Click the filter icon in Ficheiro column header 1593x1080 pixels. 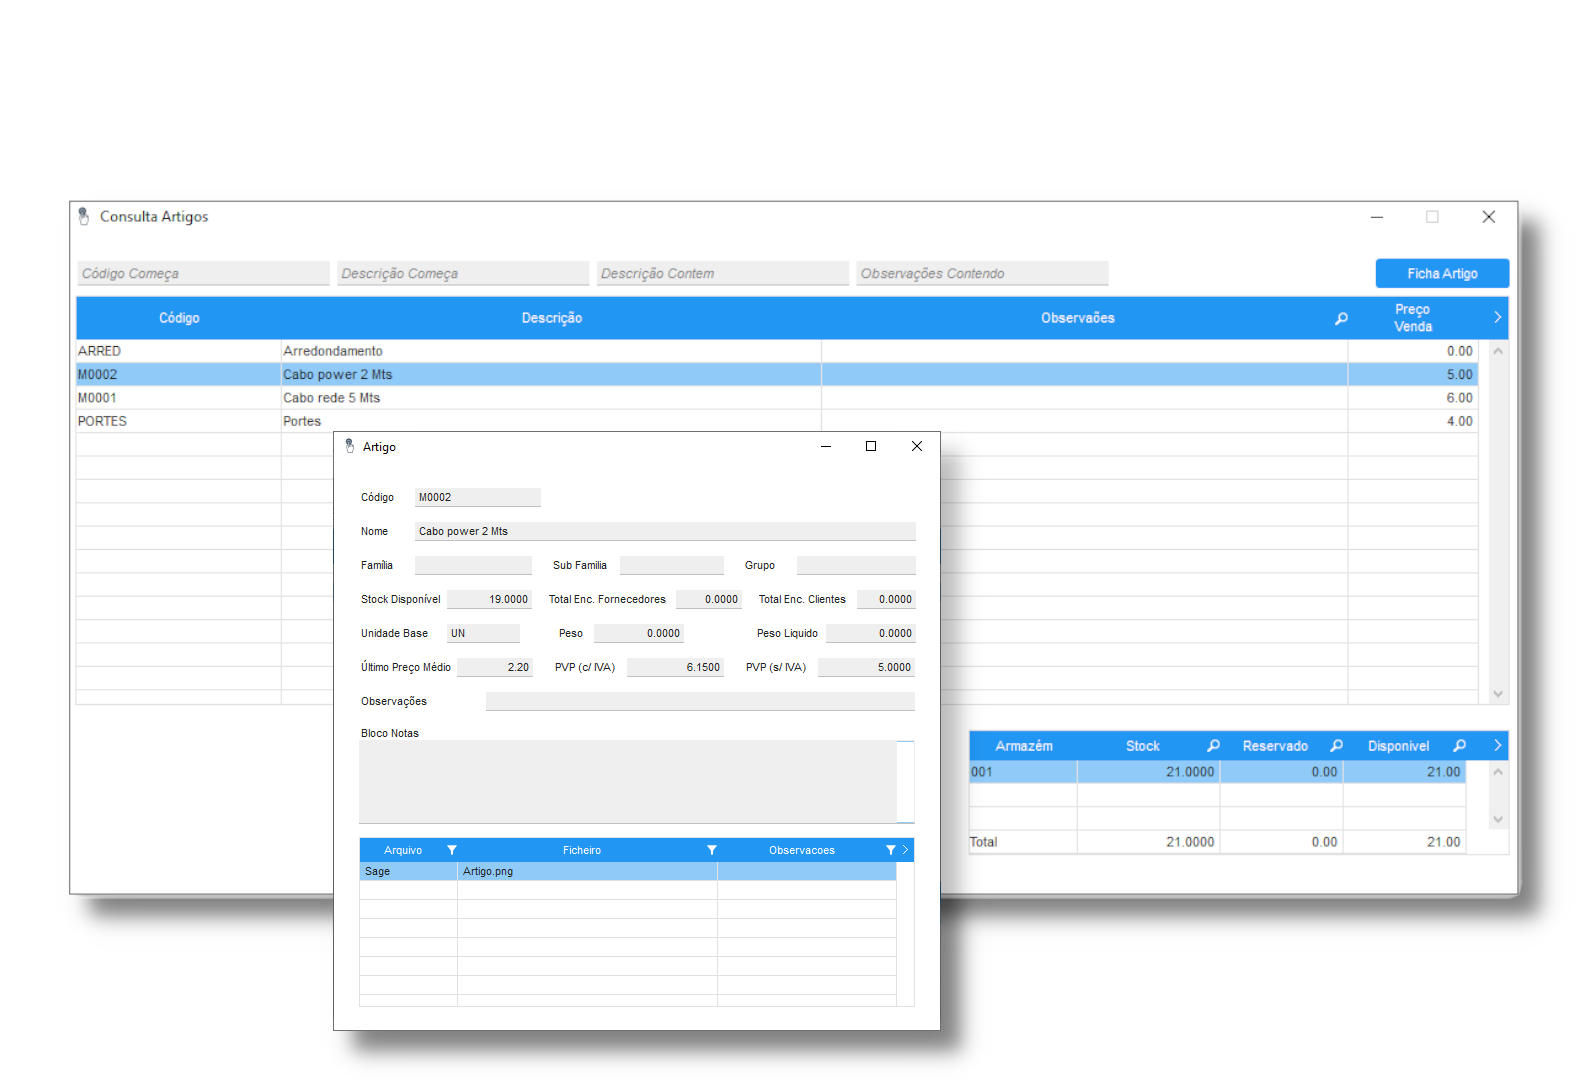pyautogui.click(x=712, y=850)
